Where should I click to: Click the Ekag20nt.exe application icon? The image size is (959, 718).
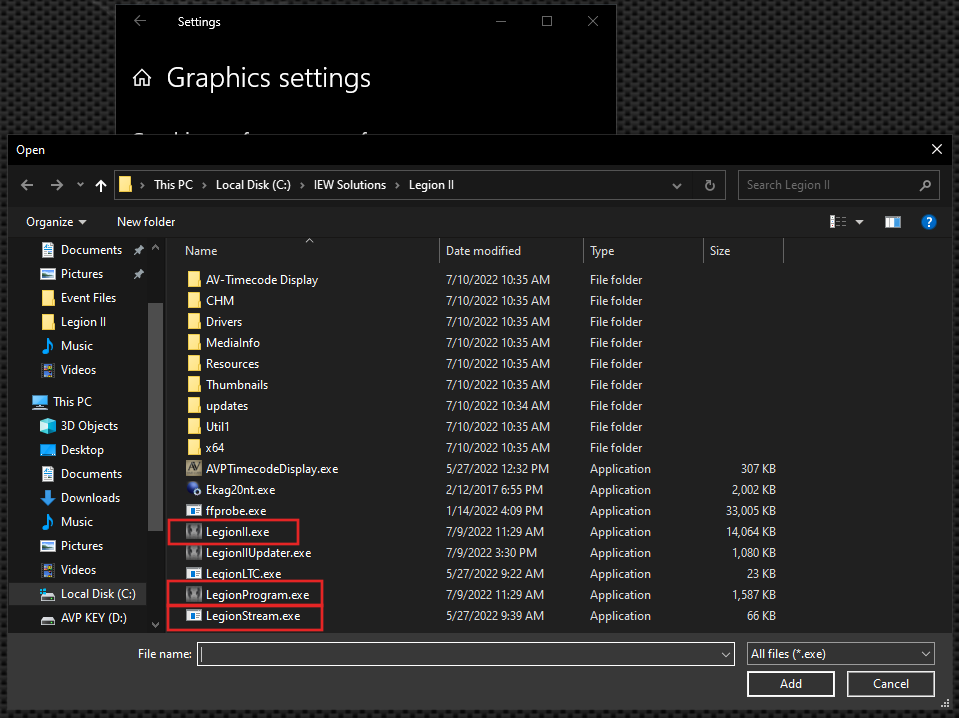195,490
